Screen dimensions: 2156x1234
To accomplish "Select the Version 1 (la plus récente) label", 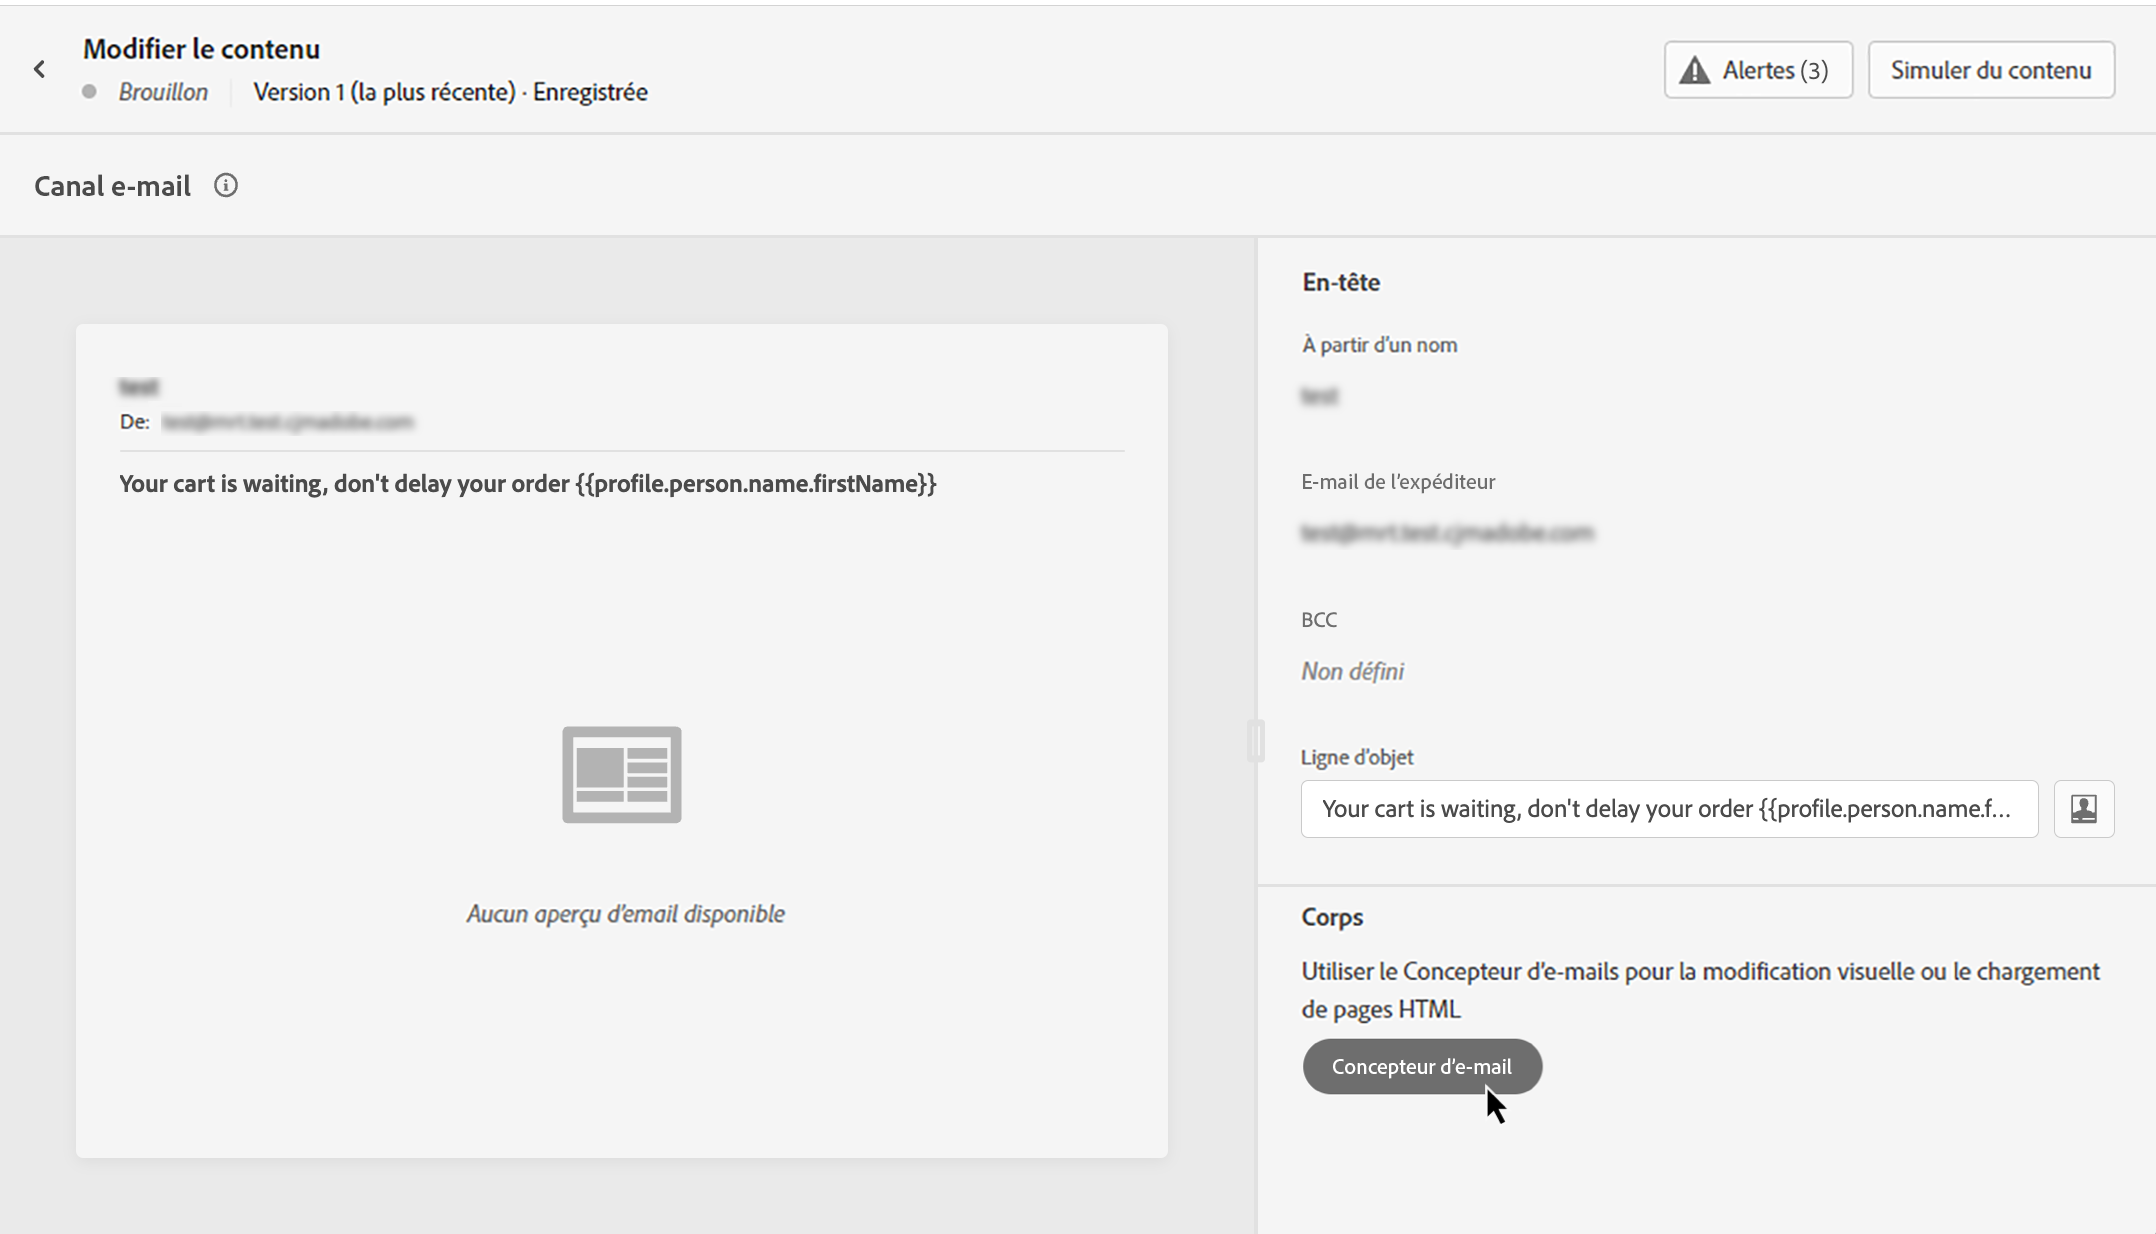I will click(384, 92).
